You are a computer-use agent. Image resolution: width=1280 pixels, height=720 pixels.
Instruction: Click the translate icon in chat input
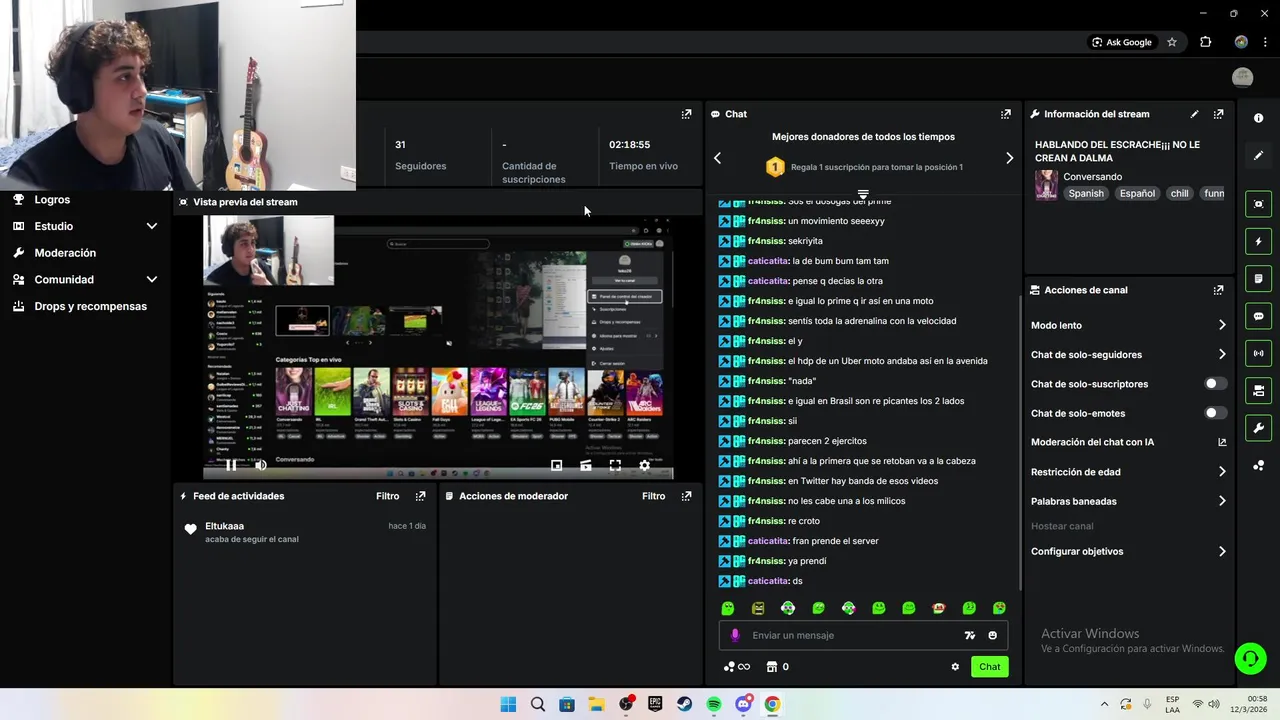pyautogui.click(x=969, y=635)
